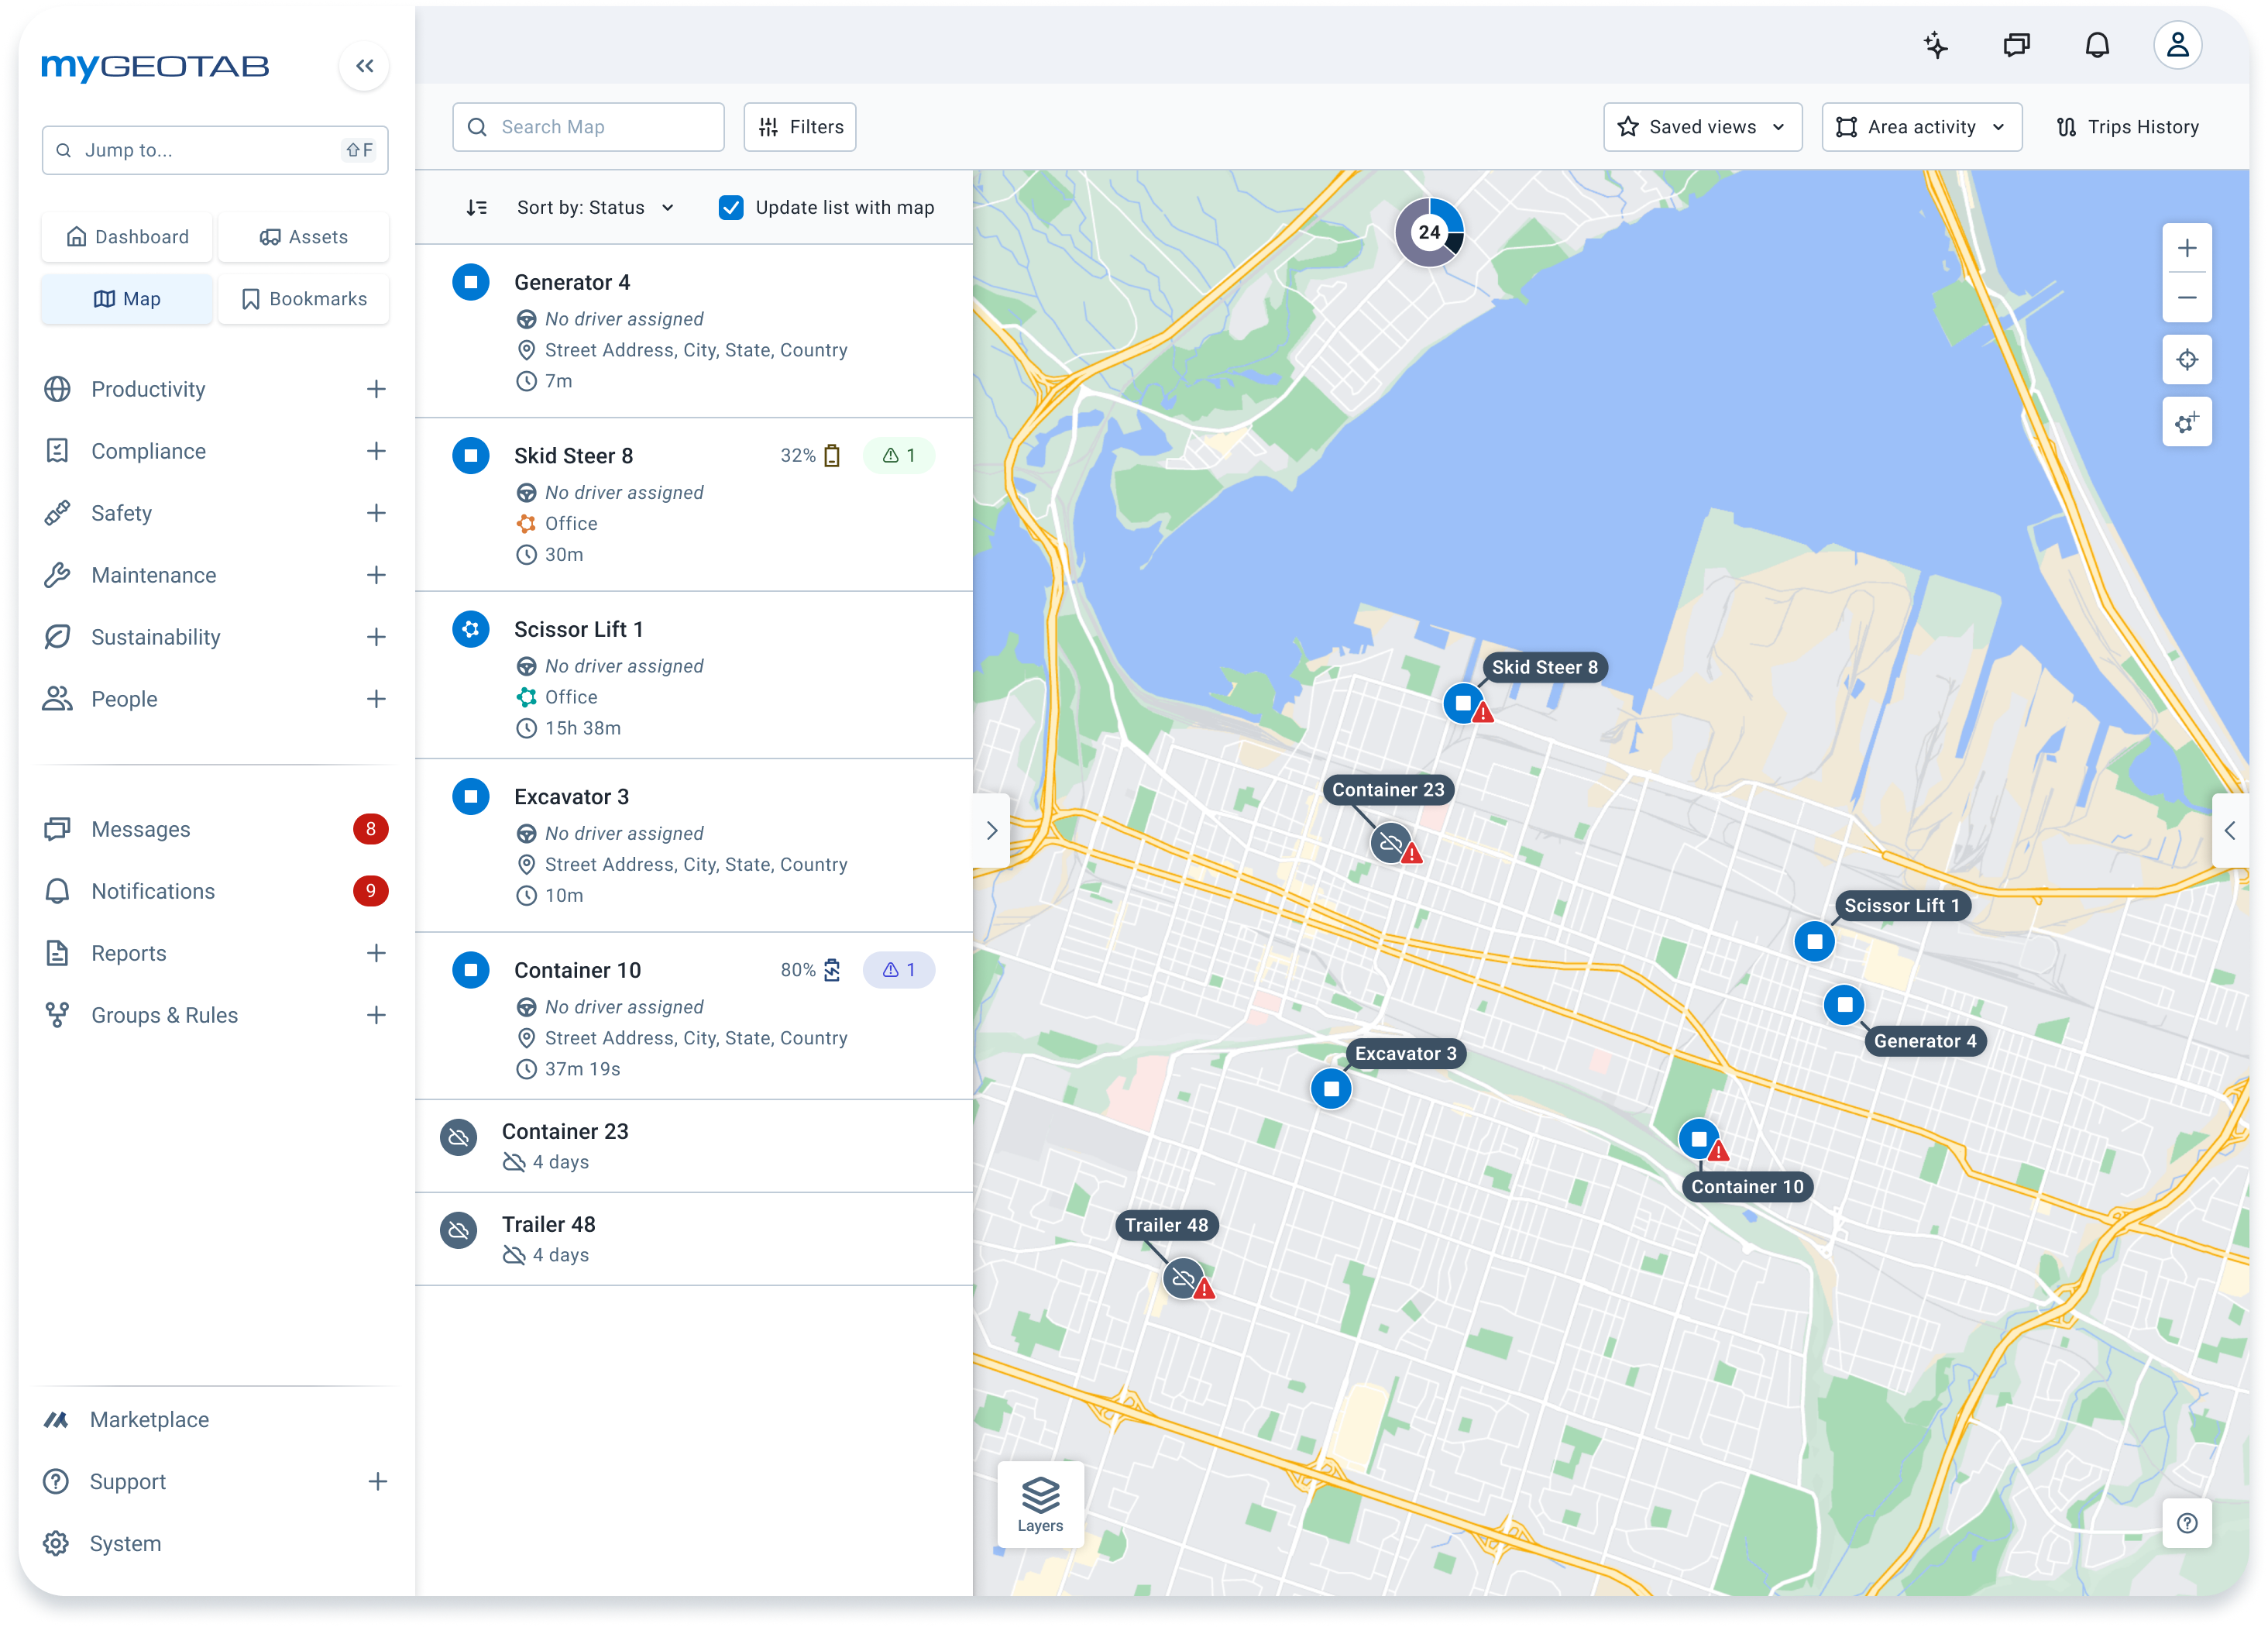Image resolution: width=2268 pixels, height=1627 pixels.
Task: Select Container 23 offline map marker
Action: pyautogui.click(x=1391, y=843)
